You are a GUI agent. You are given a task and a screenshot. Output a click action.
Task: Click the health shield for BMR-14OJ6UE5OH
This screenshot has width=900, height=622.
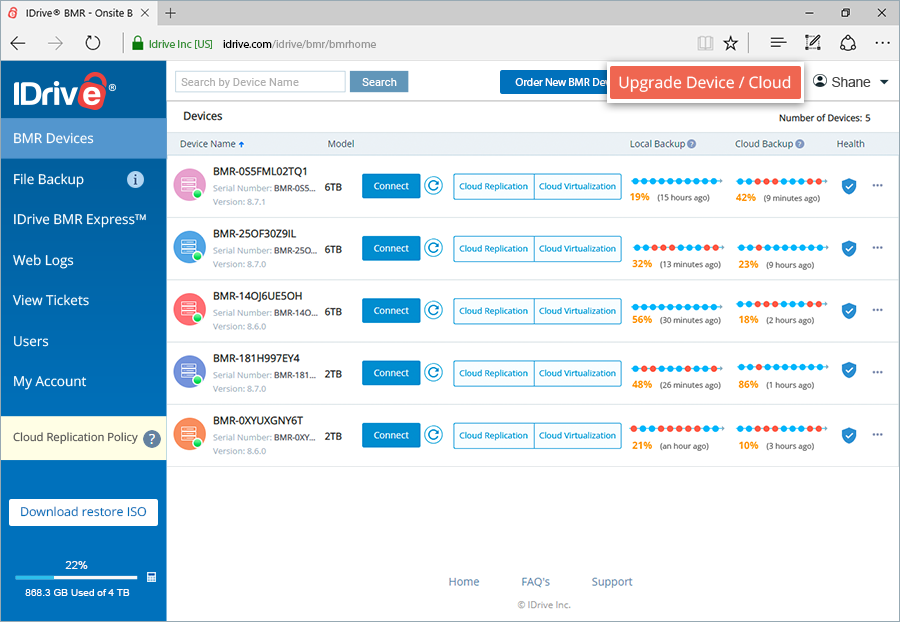pyautogui.click(x=849, y=310)
